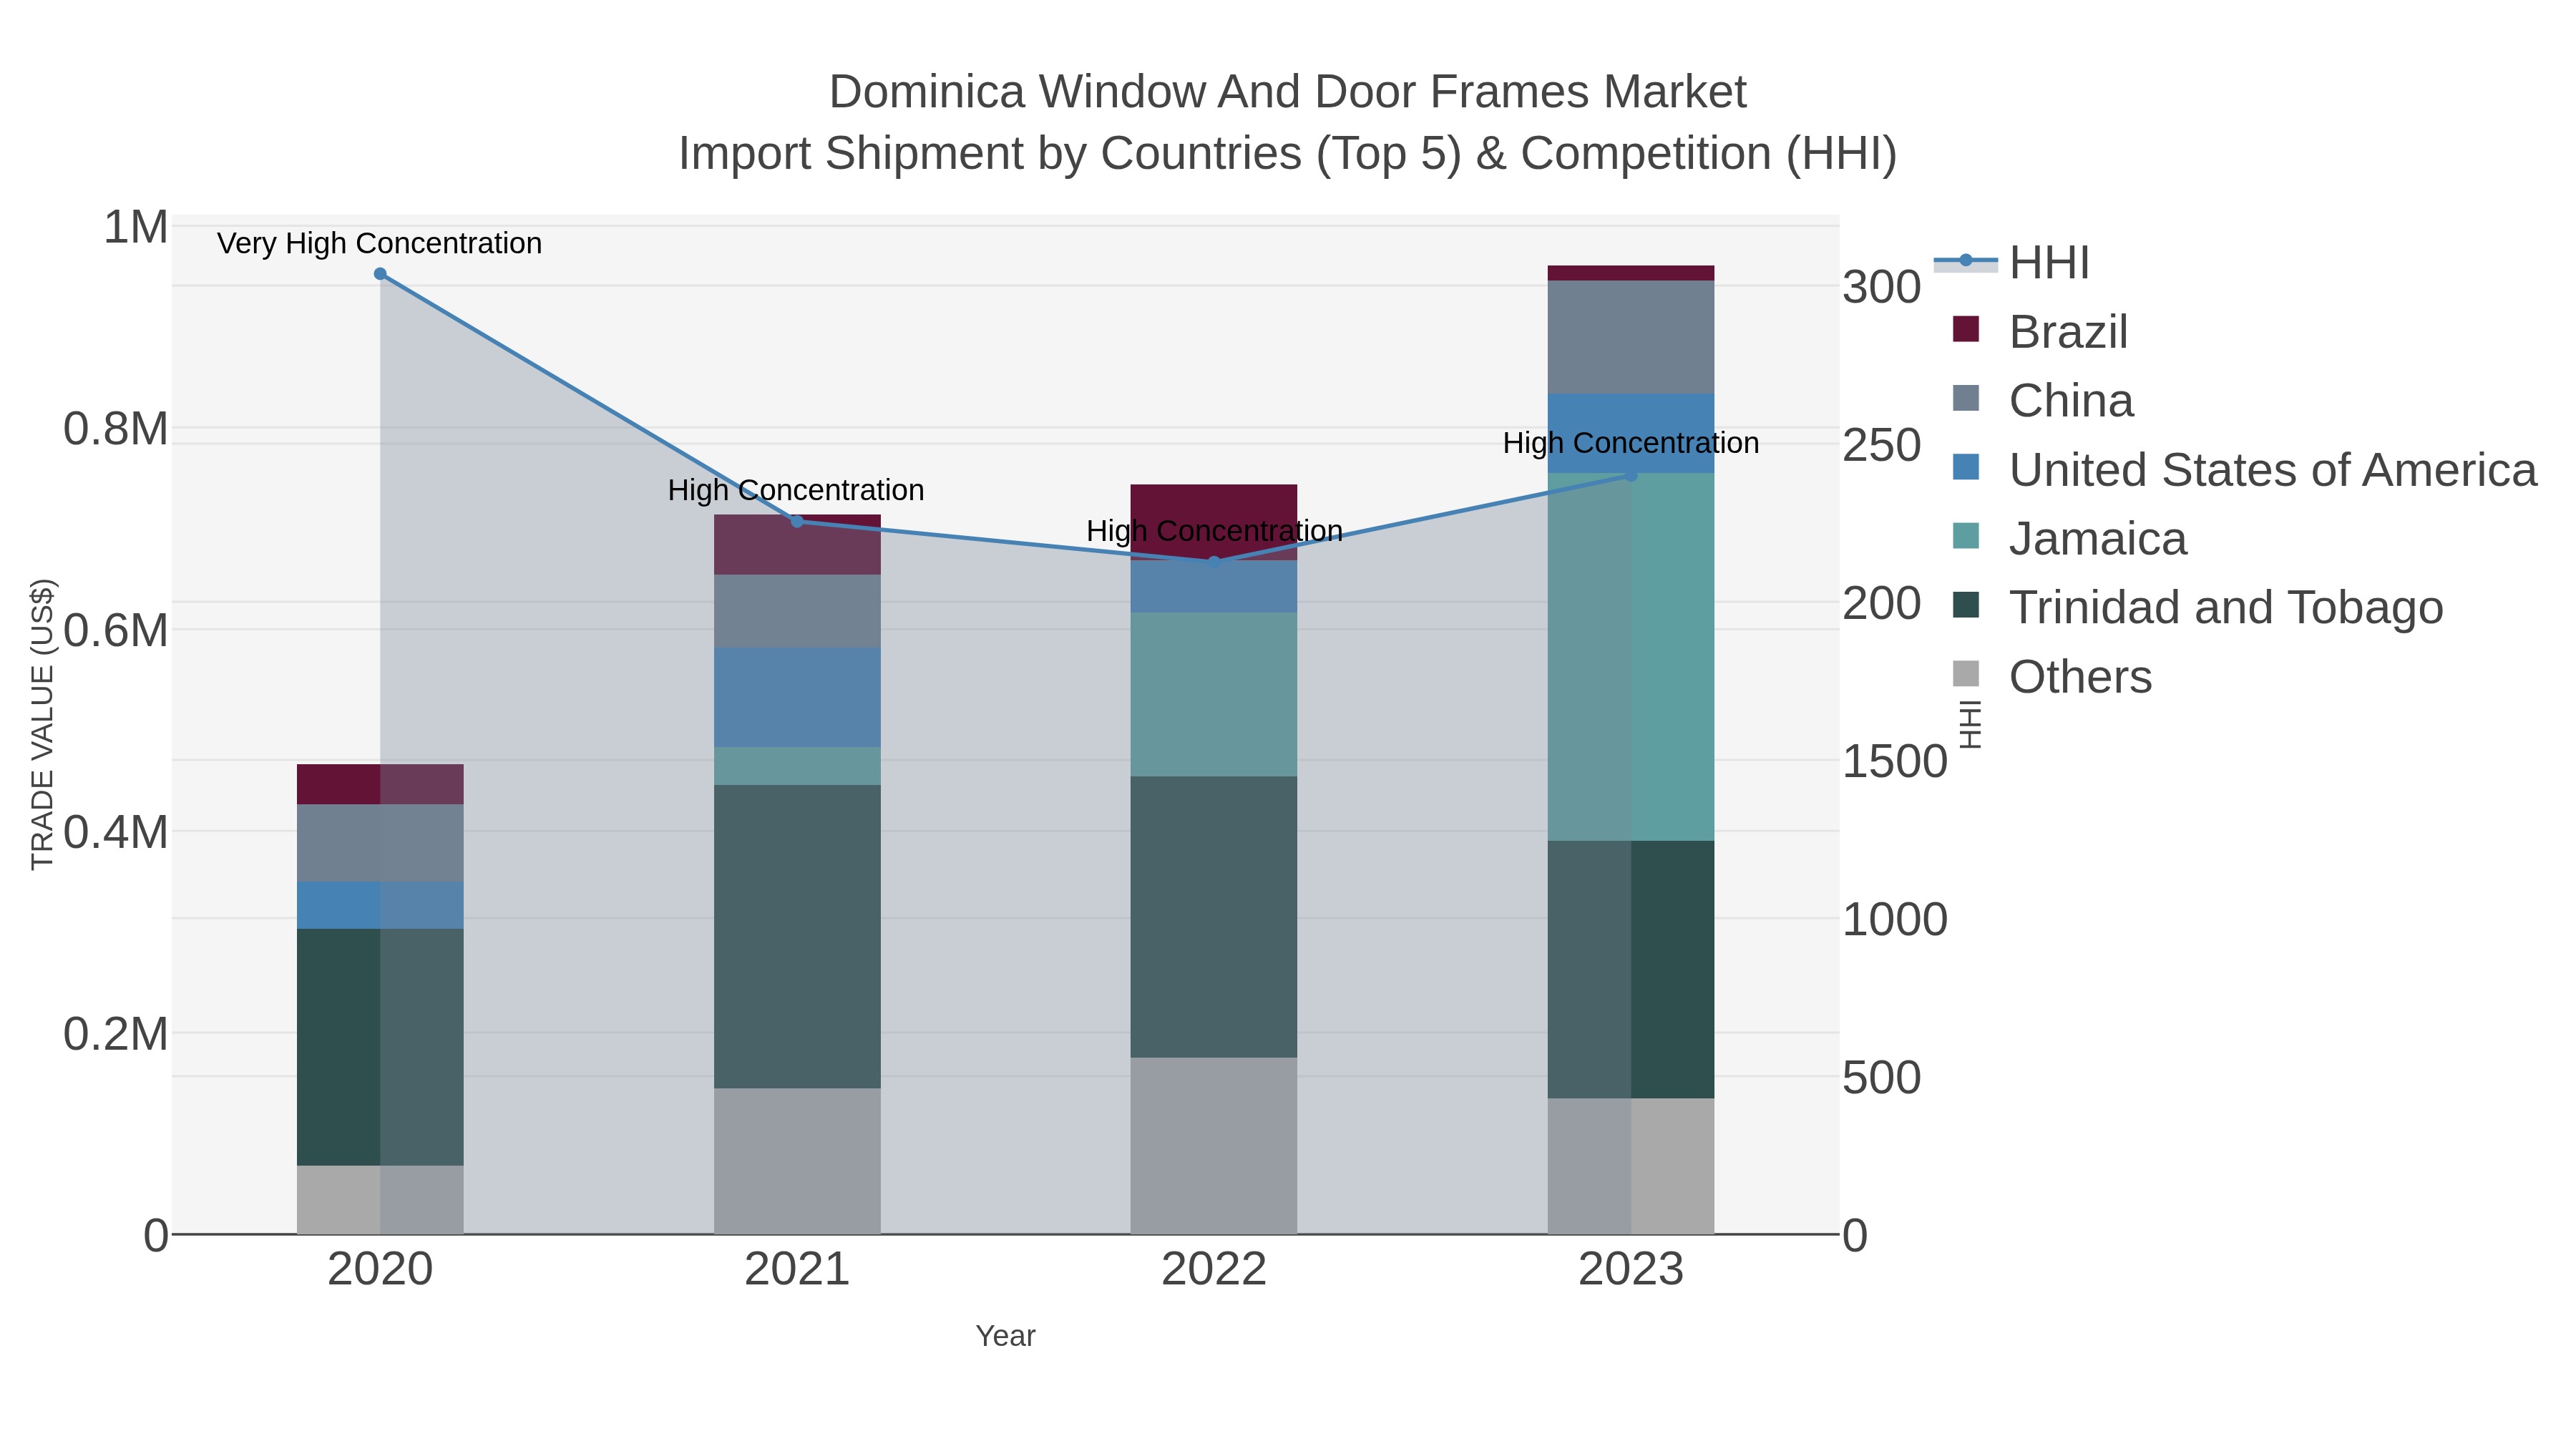Screen dimensions: 2576x1449
Task: Click the 0.6M y-axis tick label
Action: click(116, 631)
